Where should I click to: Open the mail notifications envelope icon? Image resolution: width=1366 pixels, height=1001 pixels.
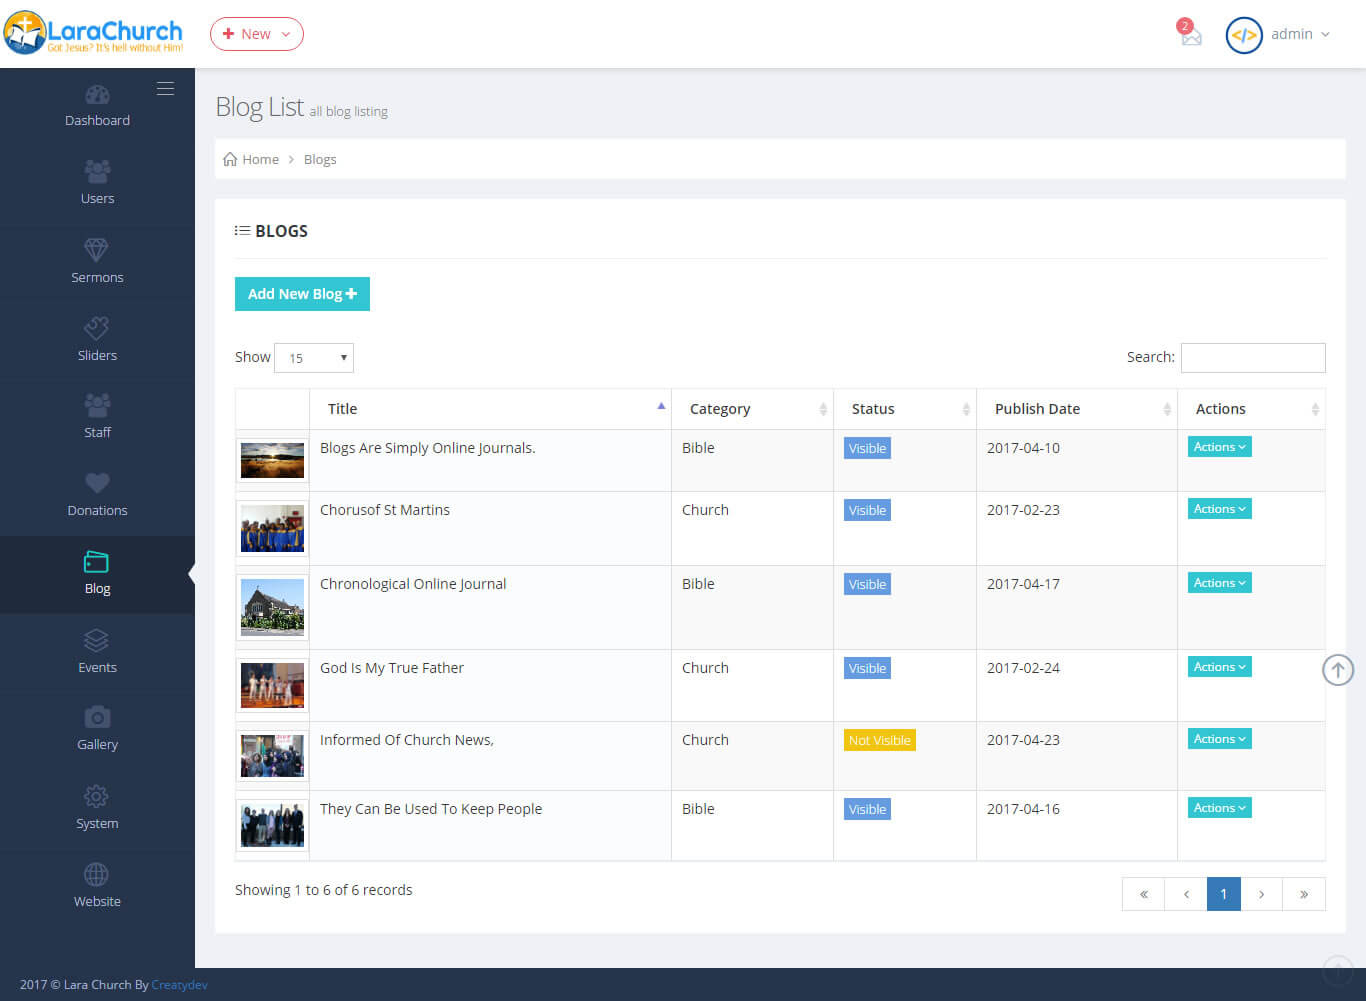coord(1190,36)
